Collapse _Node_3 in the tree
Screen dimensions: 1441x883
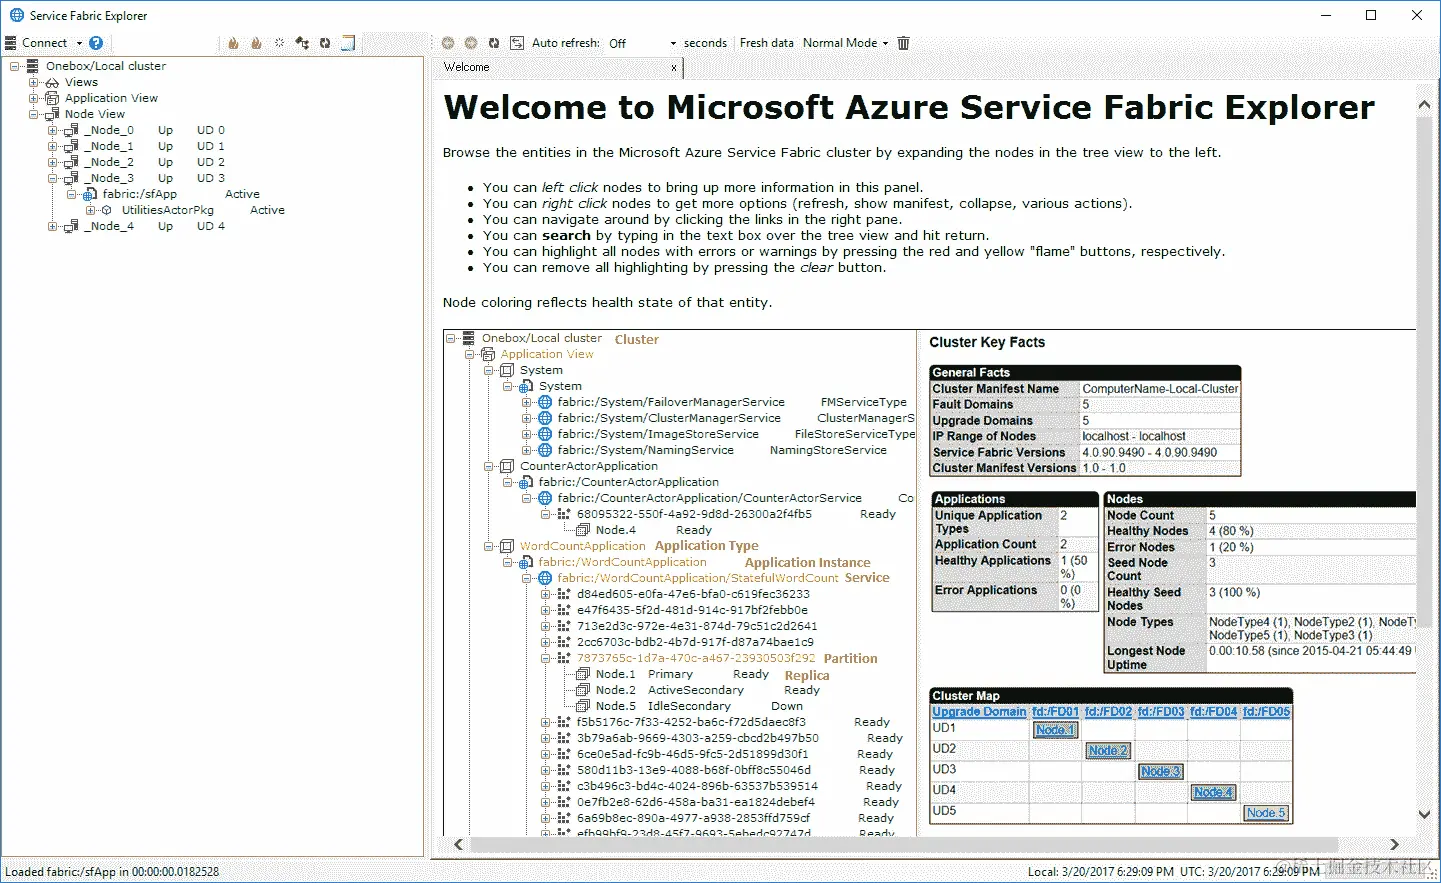(53, 178)
